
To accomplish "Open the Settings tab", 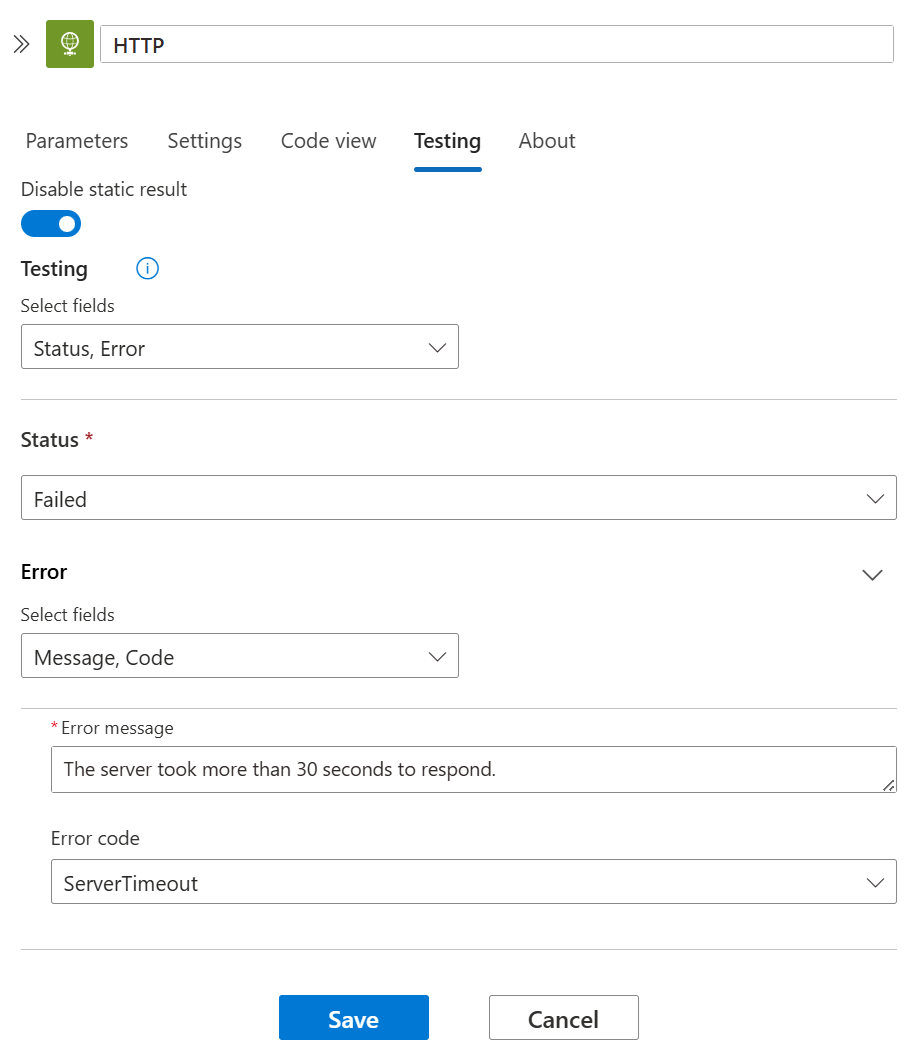I will coord(204,141).
